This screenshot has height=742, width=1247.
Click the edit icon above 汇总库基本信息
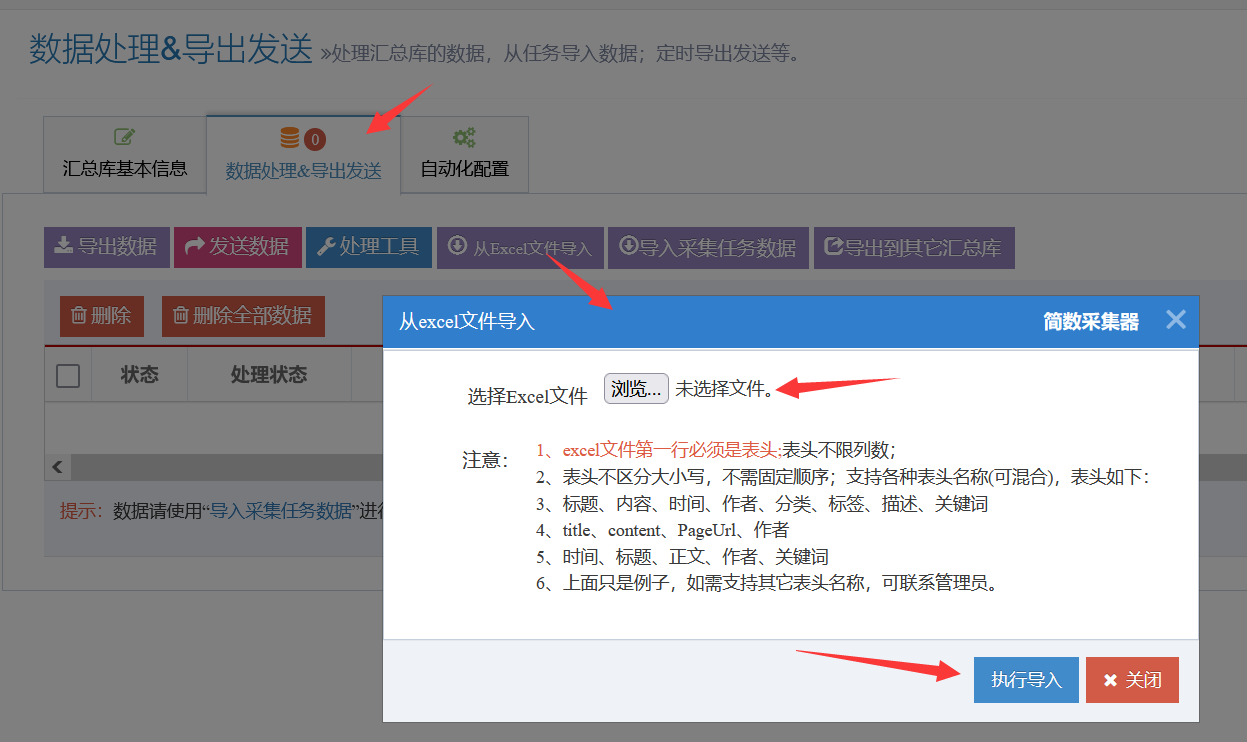pyautogui.click(x=124, y=137)
